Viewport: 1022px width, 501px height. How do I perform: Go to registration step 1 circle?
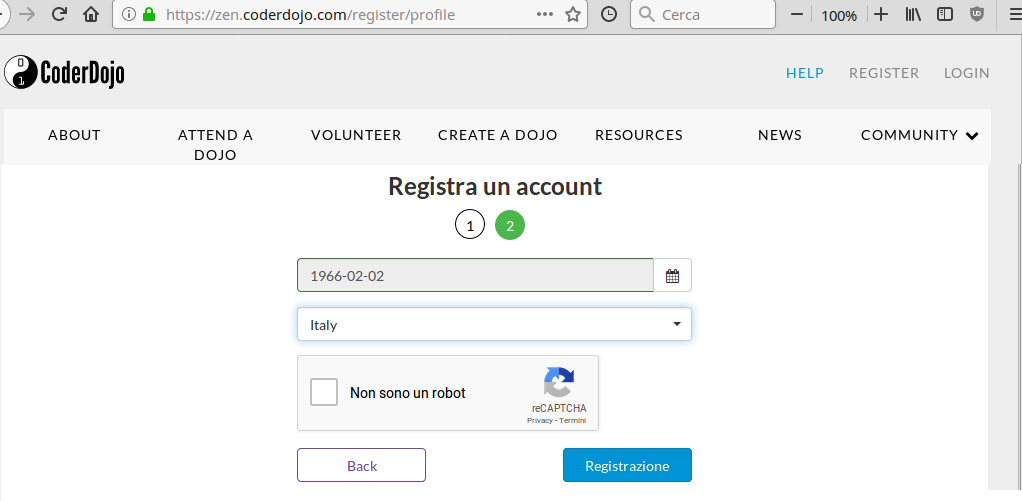470,226
